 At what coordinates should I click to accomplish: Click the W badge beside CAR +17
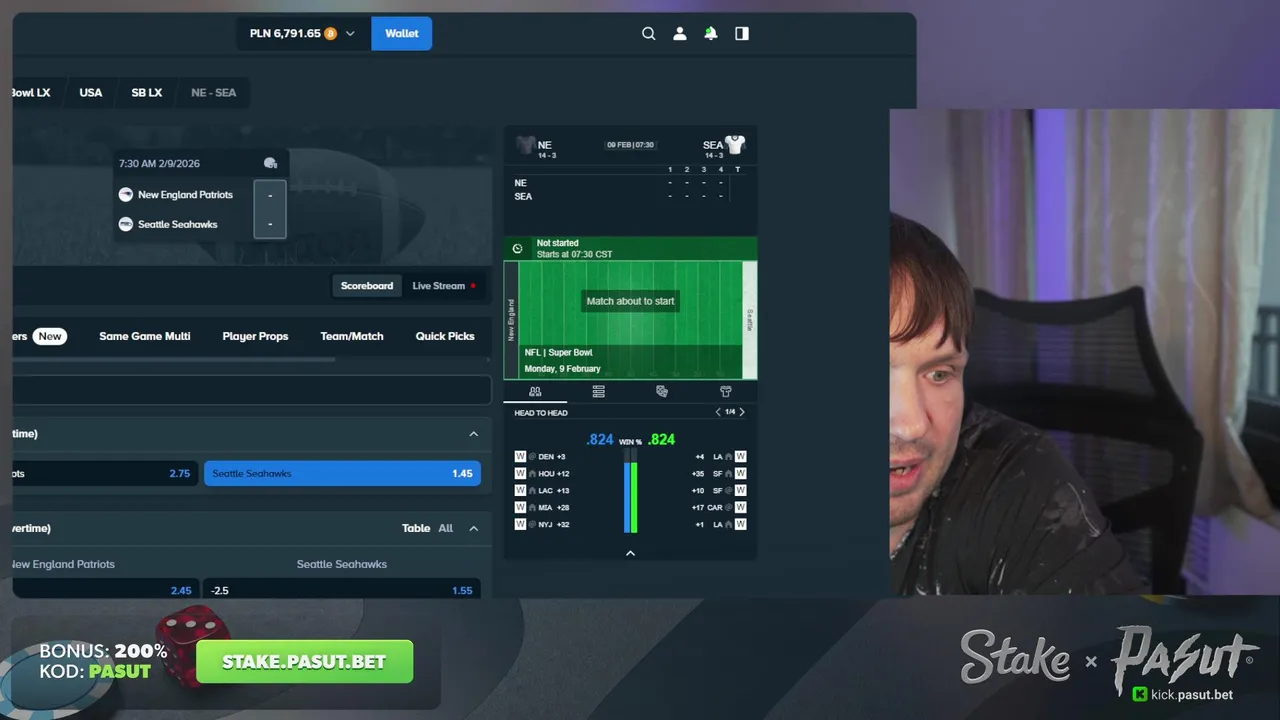click(x=741, y=507)
